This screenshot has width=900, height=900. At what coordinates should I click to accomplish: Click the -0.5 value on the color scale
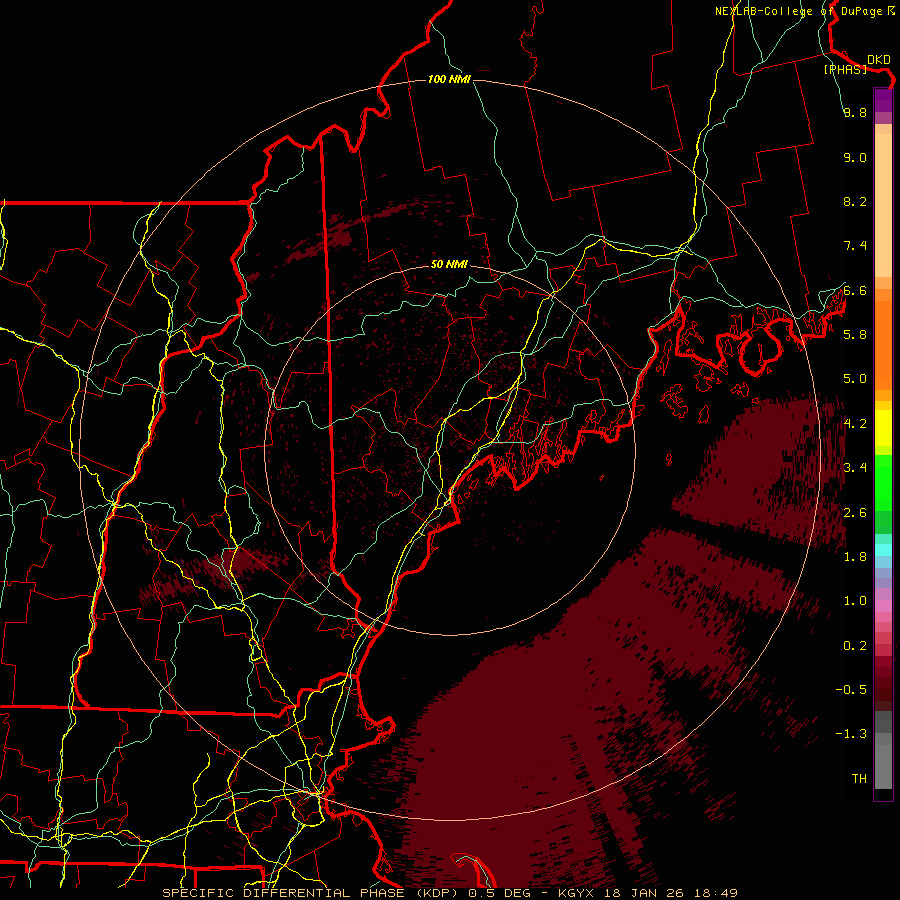[851, 689]
